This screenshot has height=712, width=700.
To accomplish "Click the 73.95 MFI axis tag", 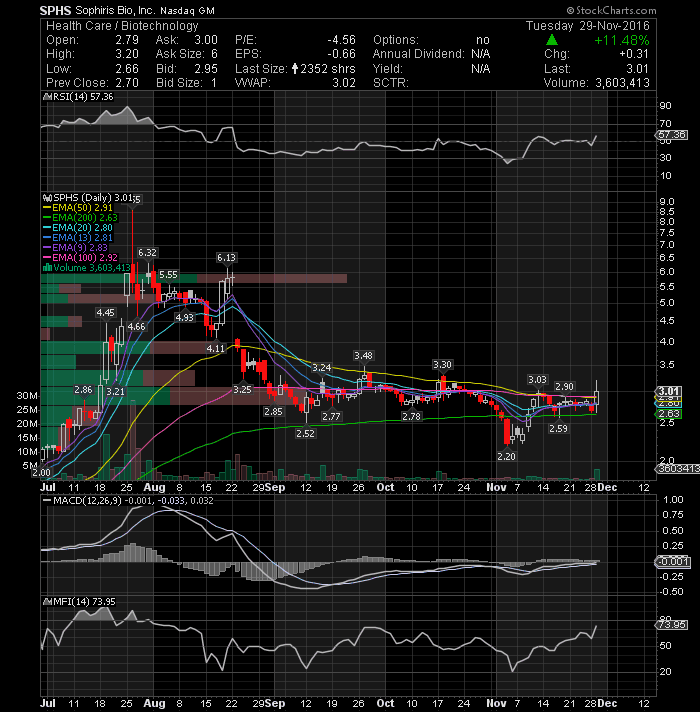I will coord(672,625).
